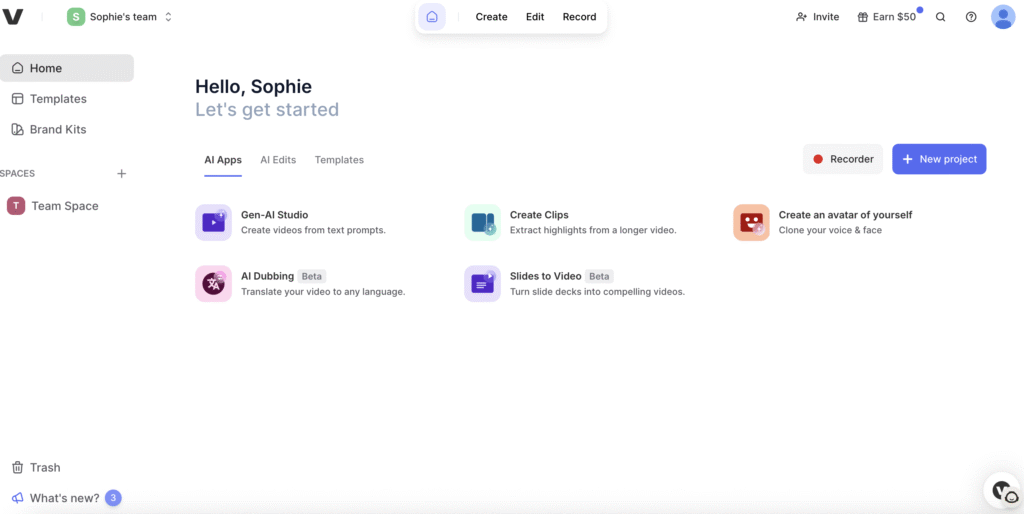Click 'Translate your video to any language.'

(x=323, y=292)
